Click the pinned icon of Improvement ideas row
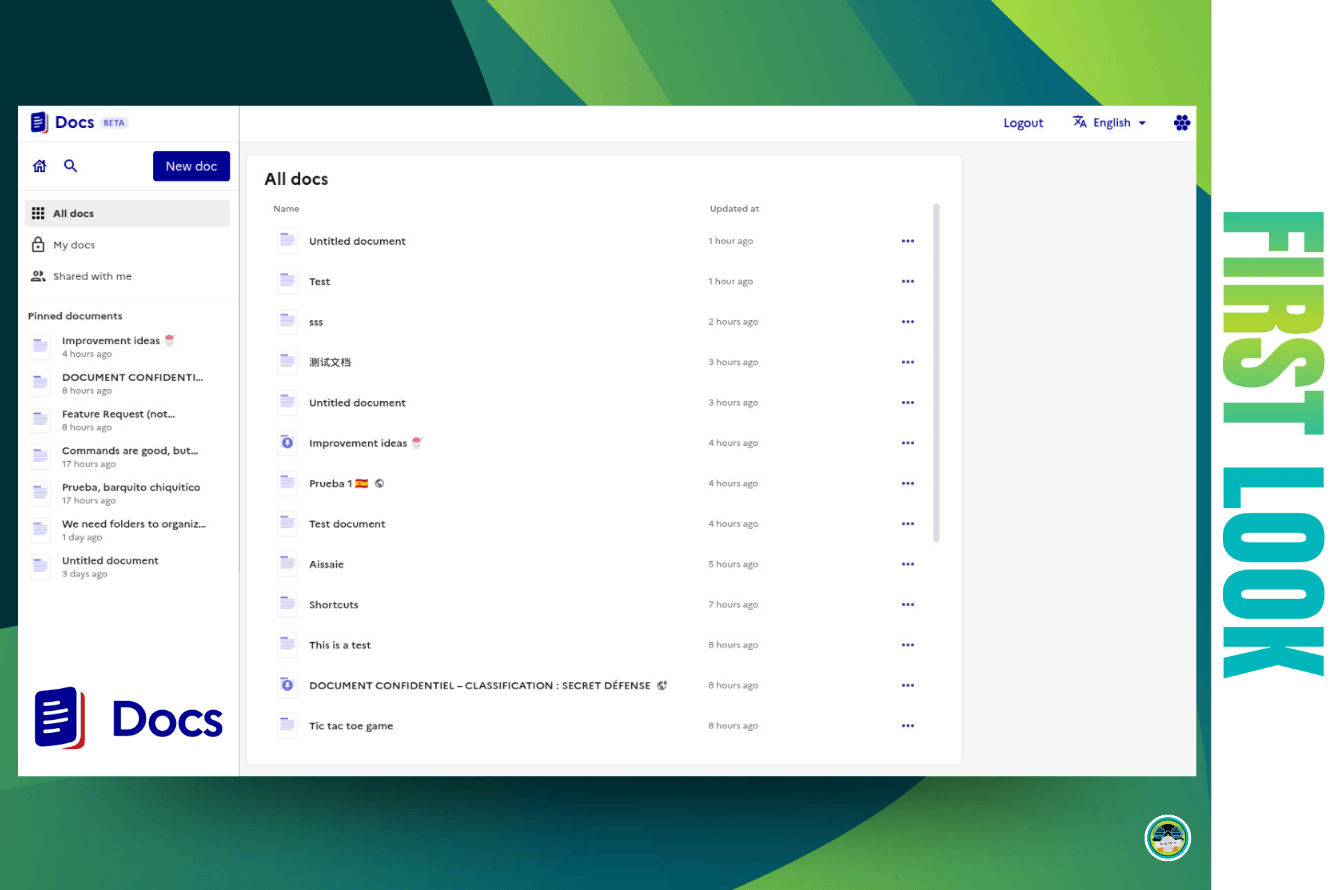 (287, 443)
